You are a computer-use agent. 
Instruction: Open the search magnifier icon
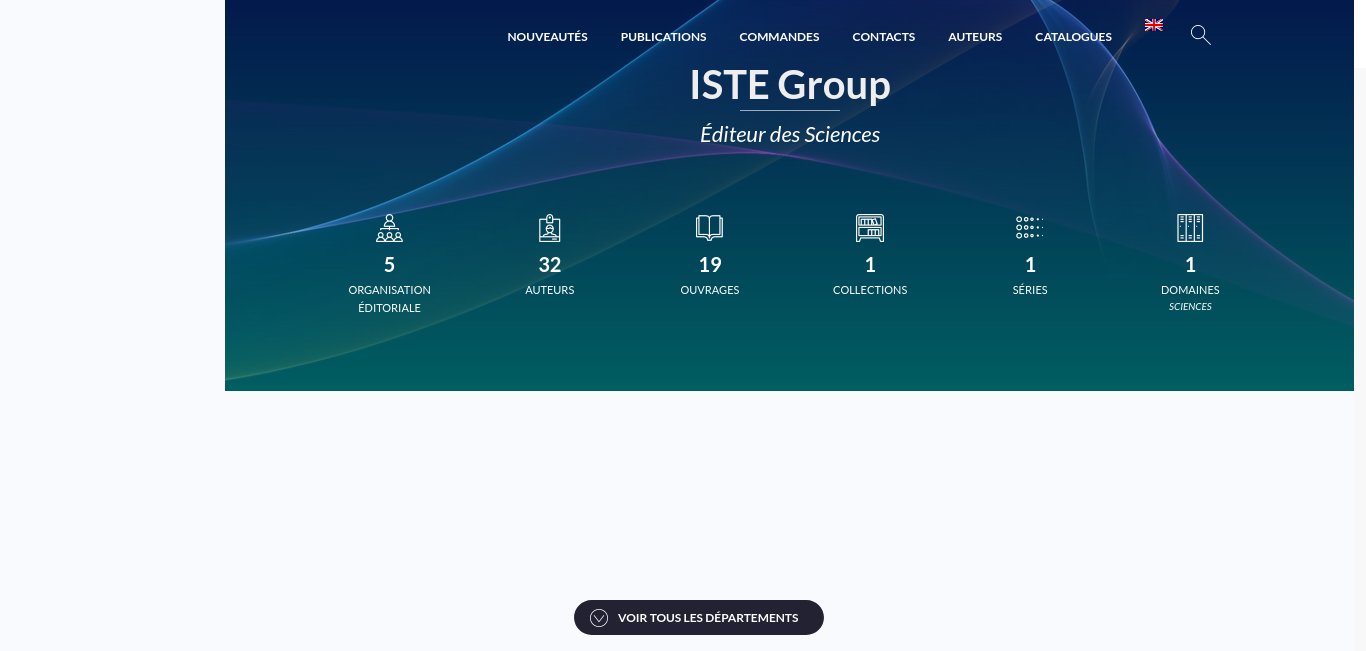pos(1201,35)
